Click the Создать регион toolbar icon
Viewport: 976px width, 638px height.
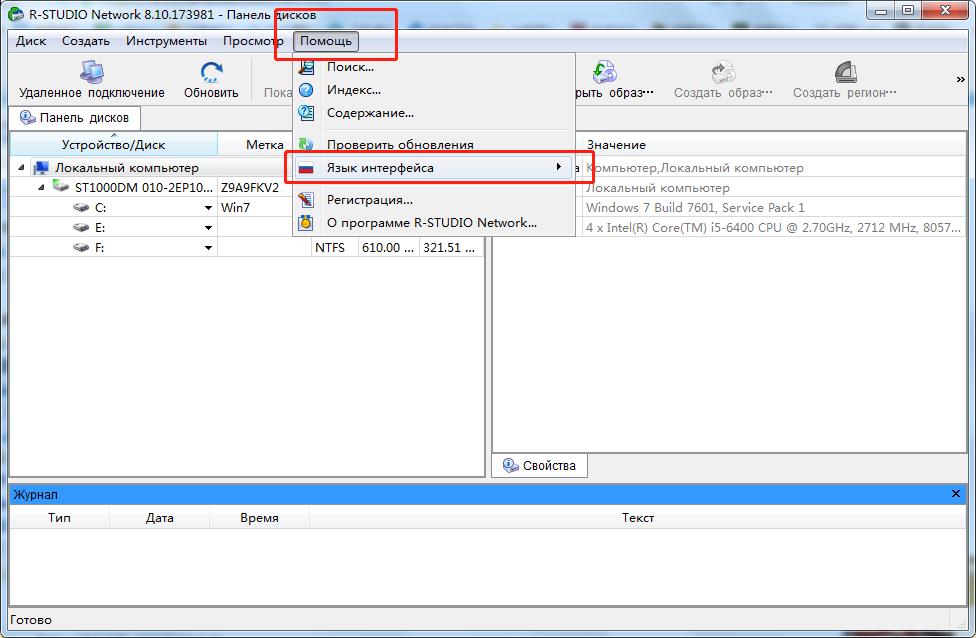[844, 73]
